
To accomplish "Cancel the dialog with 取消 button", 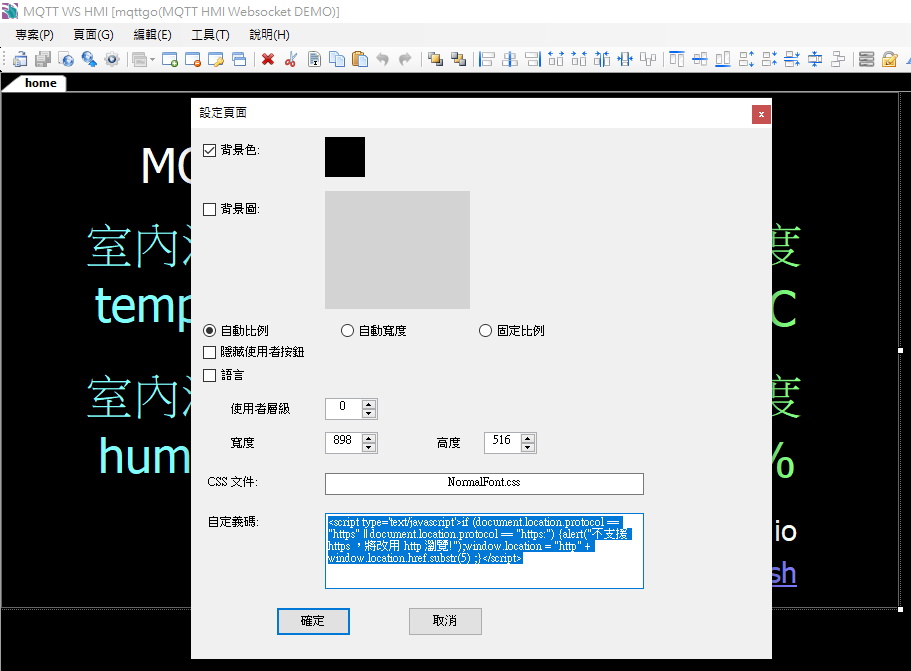I will (x=445, y=621).
